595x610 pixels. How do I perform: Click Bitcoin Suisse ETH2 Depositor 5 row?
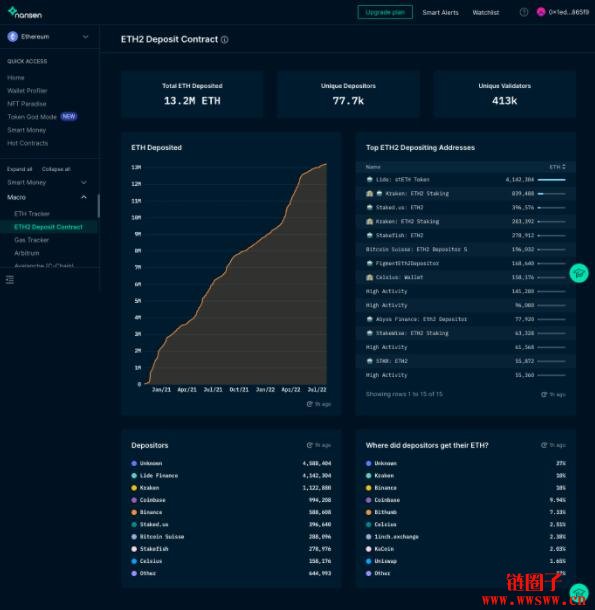point(465,249)
